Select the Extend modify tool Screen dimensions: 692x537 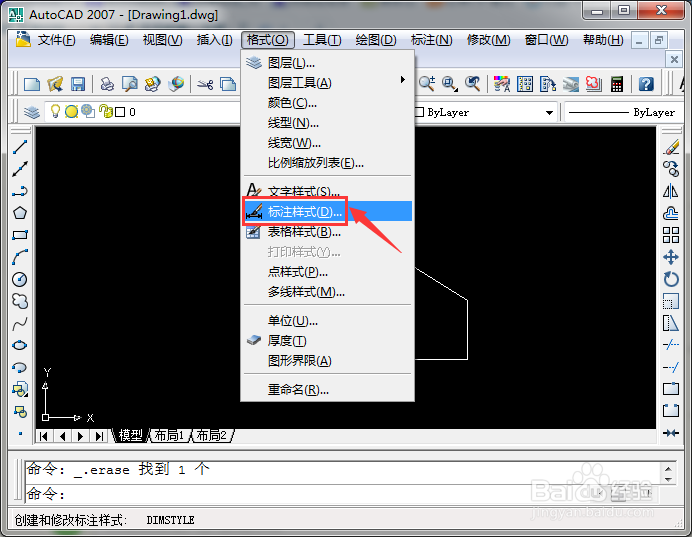point(671,367)
